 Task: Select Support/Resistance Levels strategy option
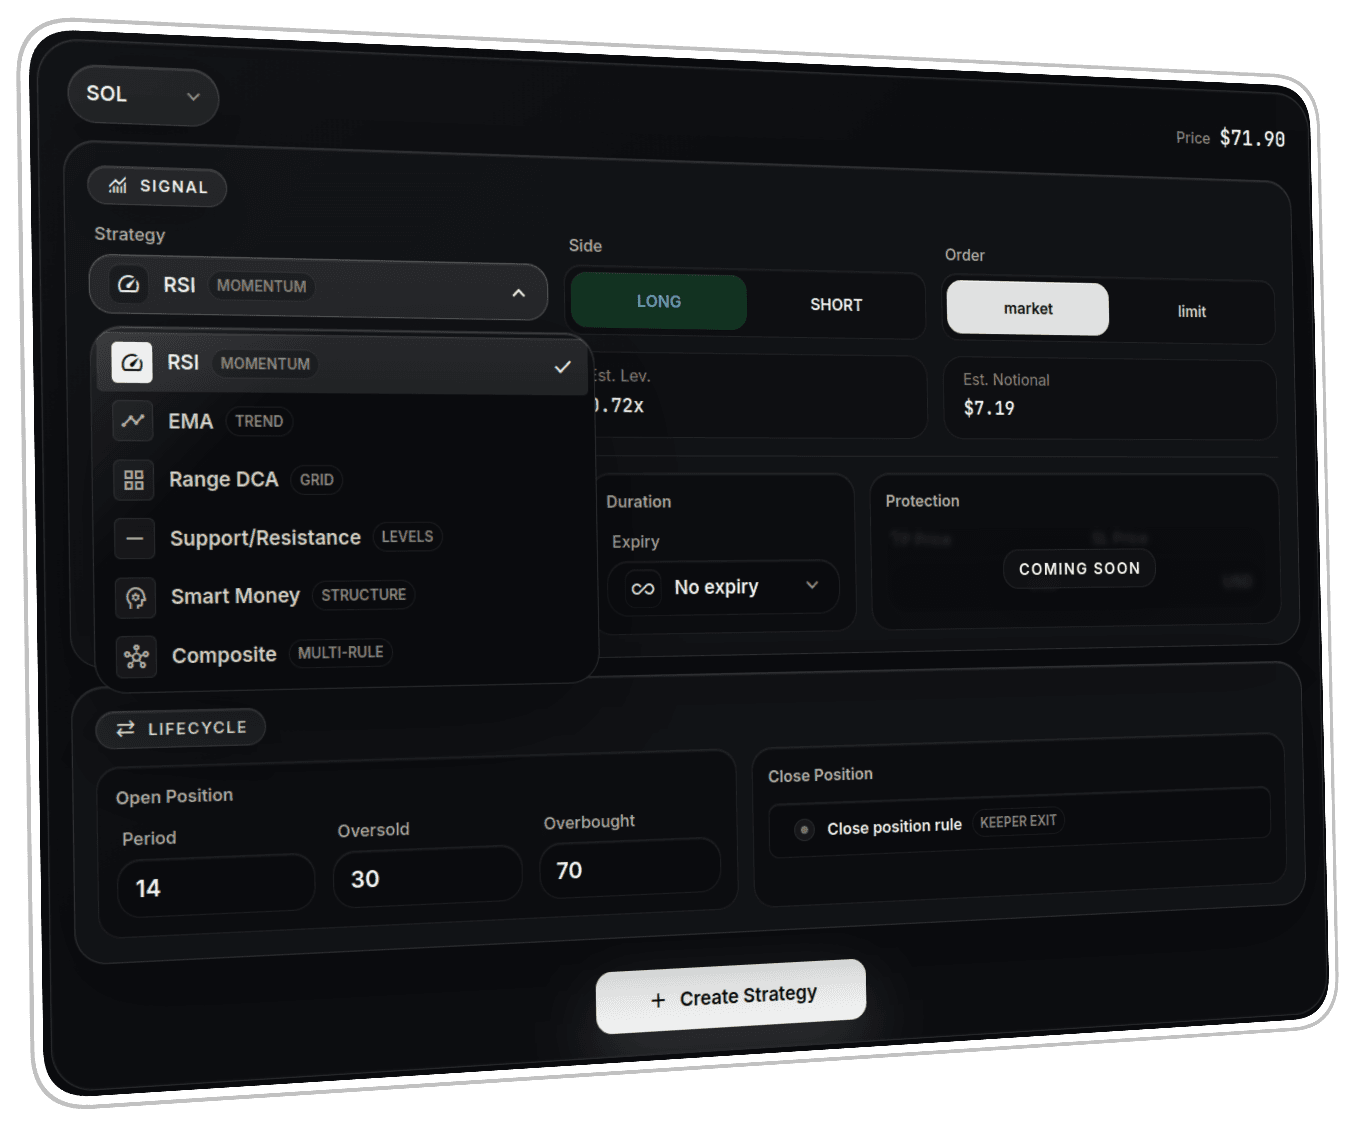pyautogui.click(x=345, y=539)
